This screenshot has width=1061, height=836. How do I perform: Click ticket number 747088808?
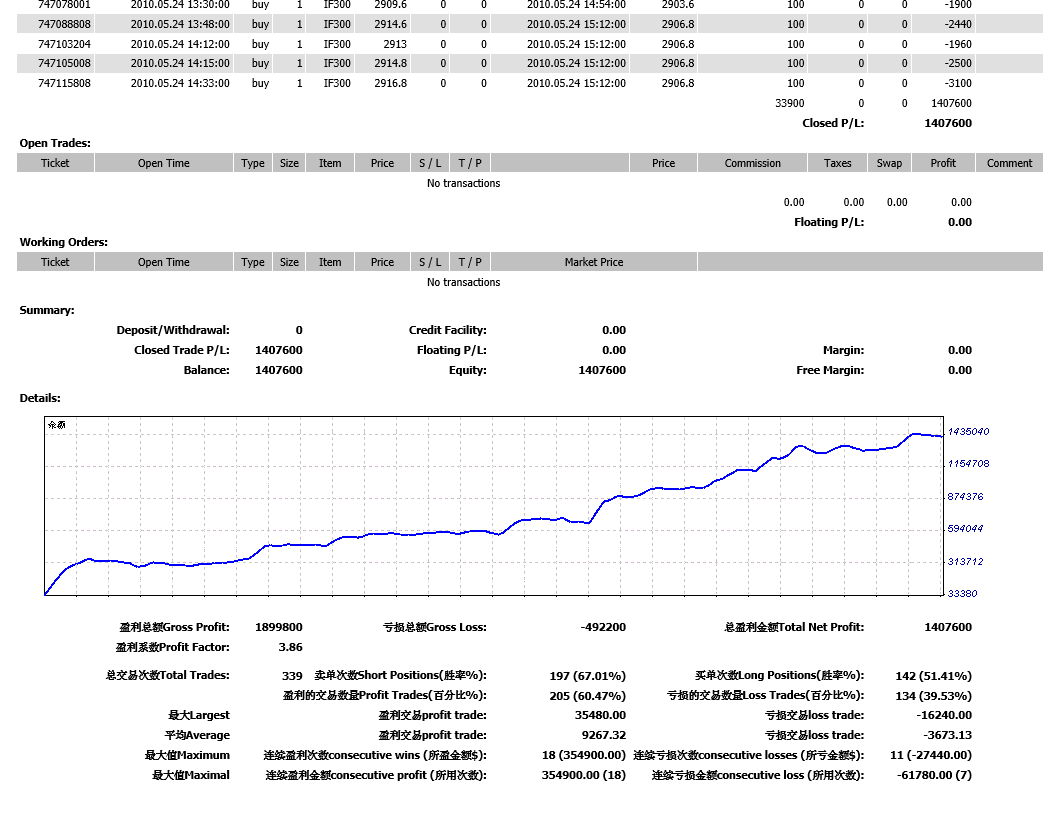coord(64,24)
